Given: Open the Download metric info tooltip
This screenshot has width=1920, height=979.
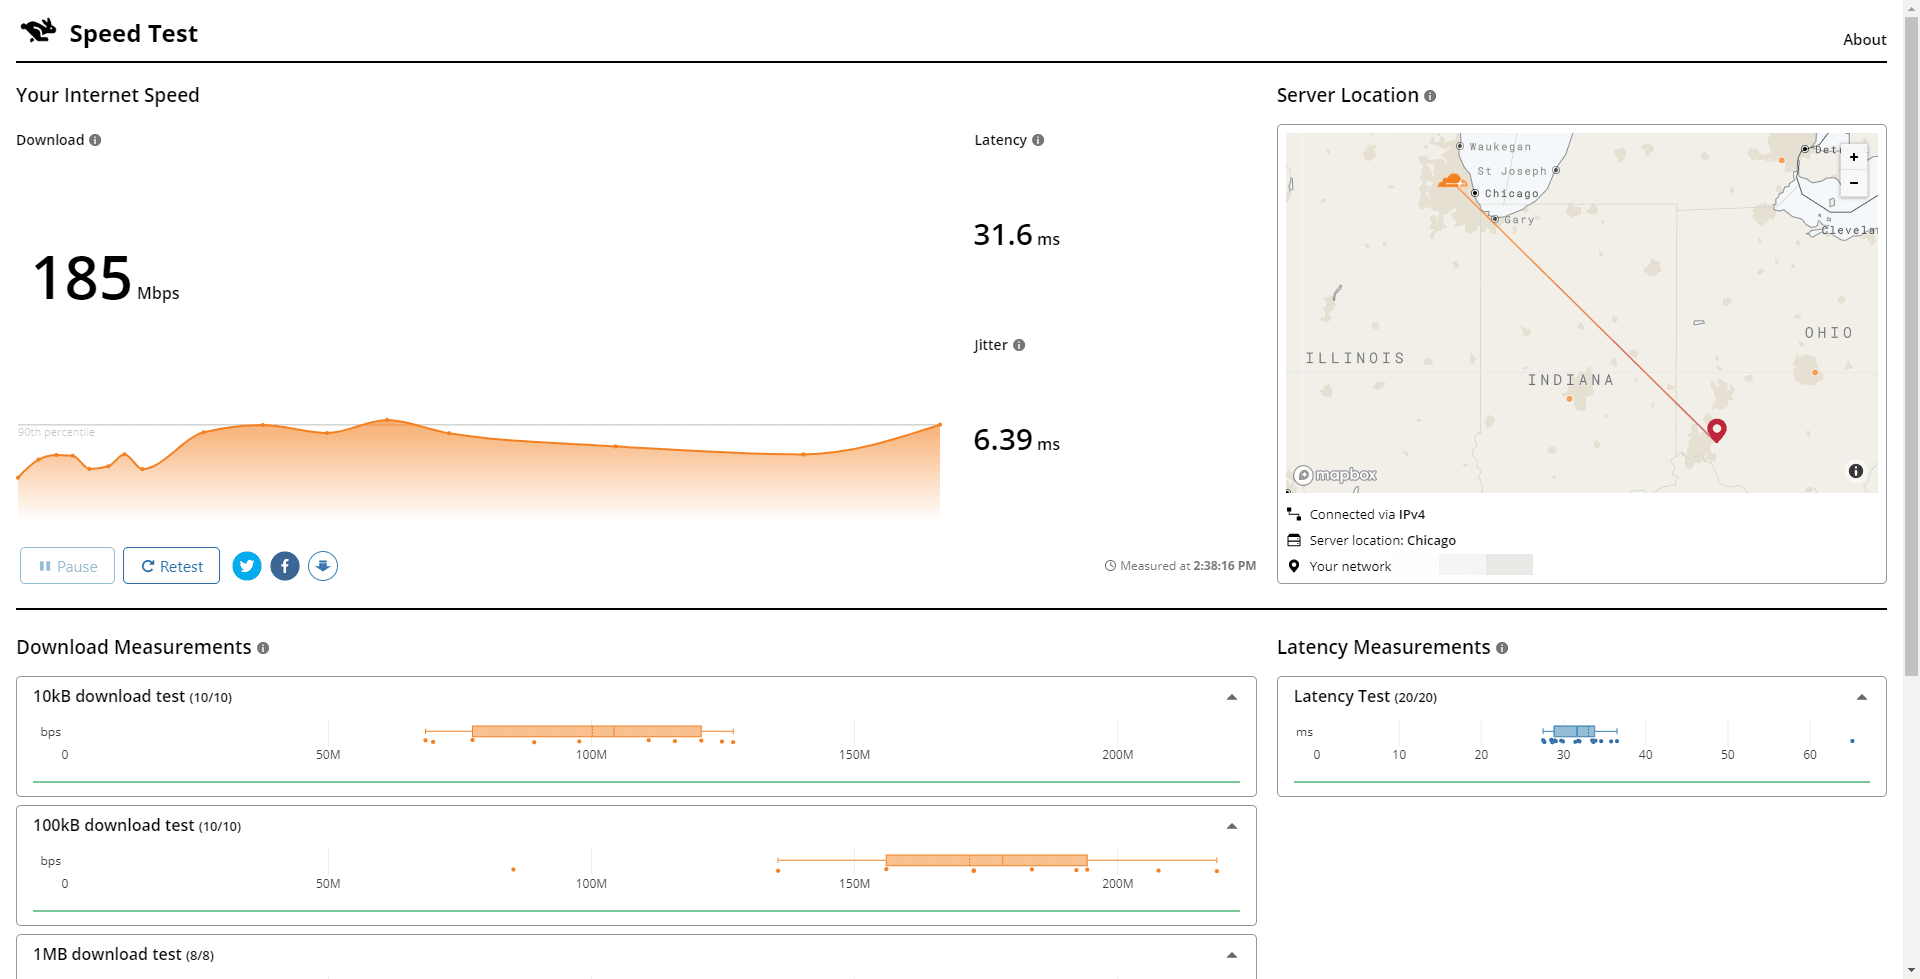Looking at the screenshot, I should point(95,140).
